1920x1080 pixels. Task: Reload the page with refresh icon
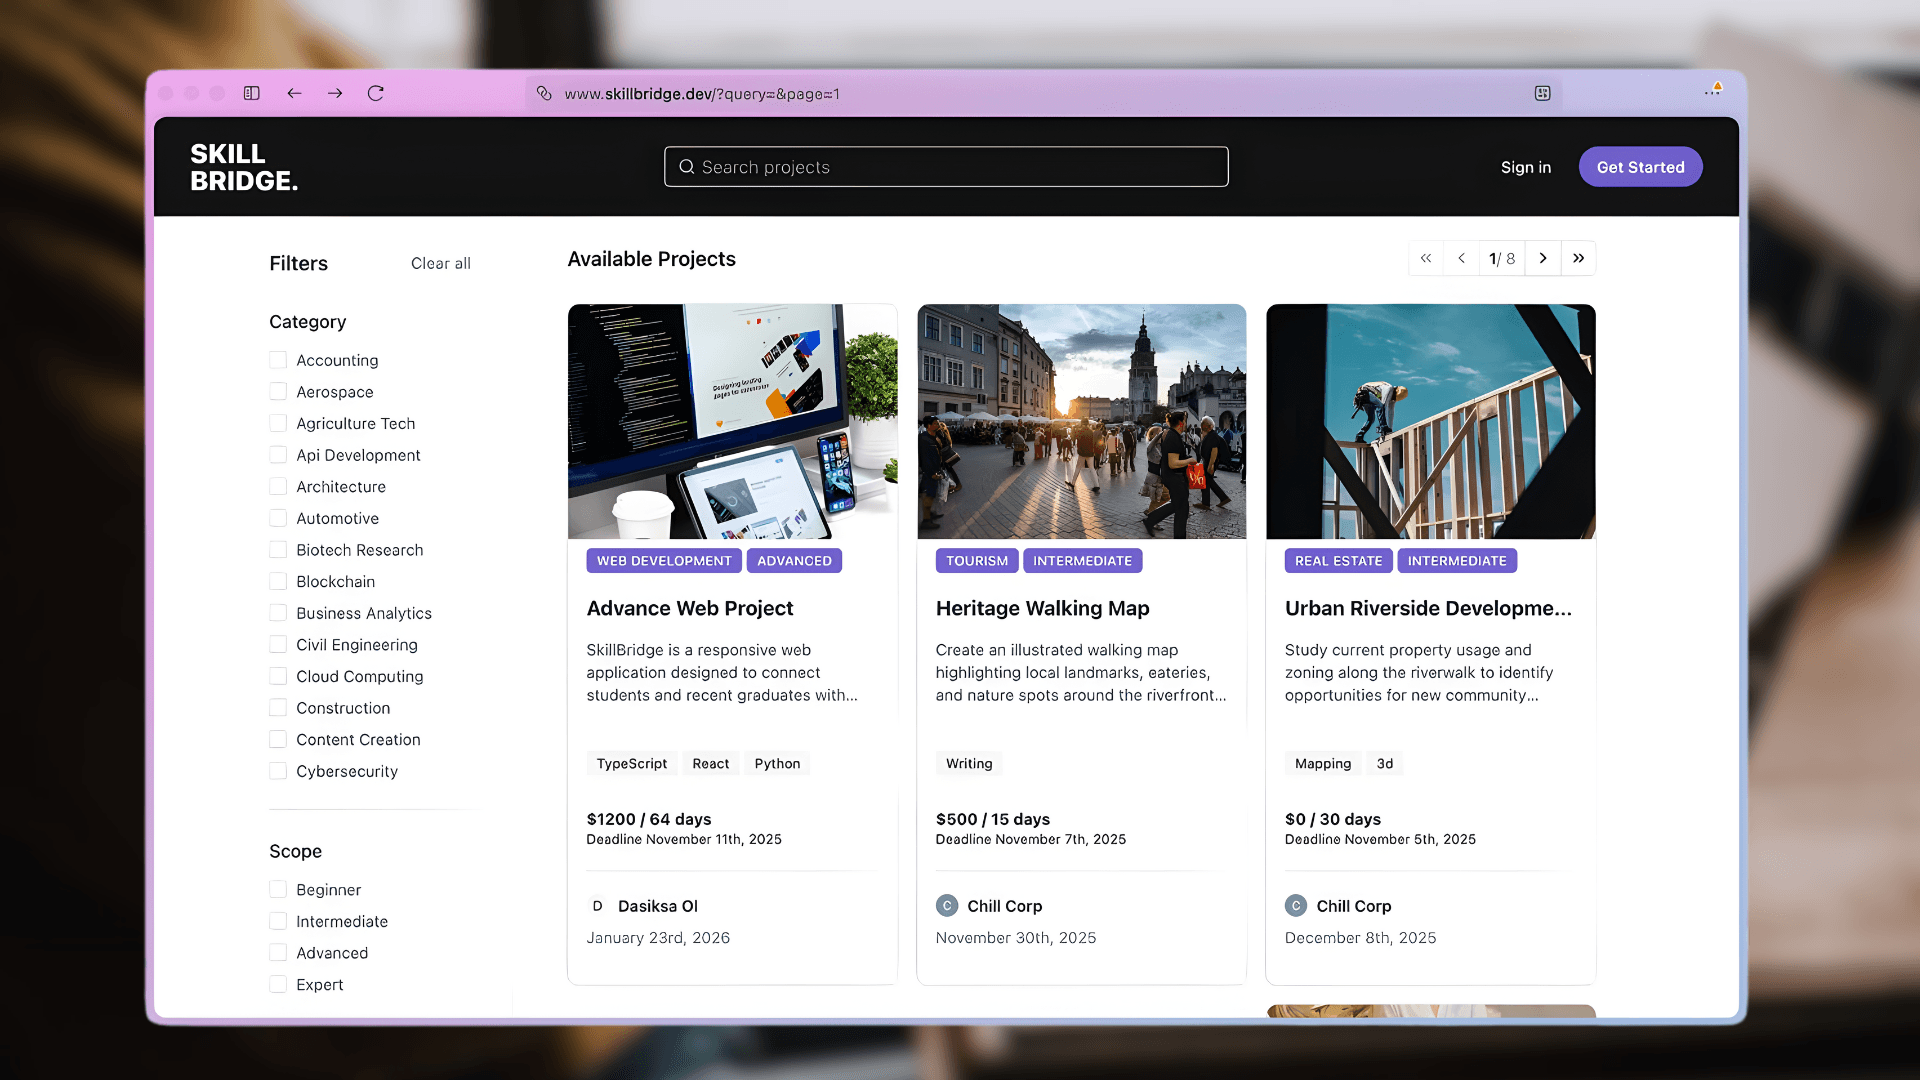(x=376, y=93)
